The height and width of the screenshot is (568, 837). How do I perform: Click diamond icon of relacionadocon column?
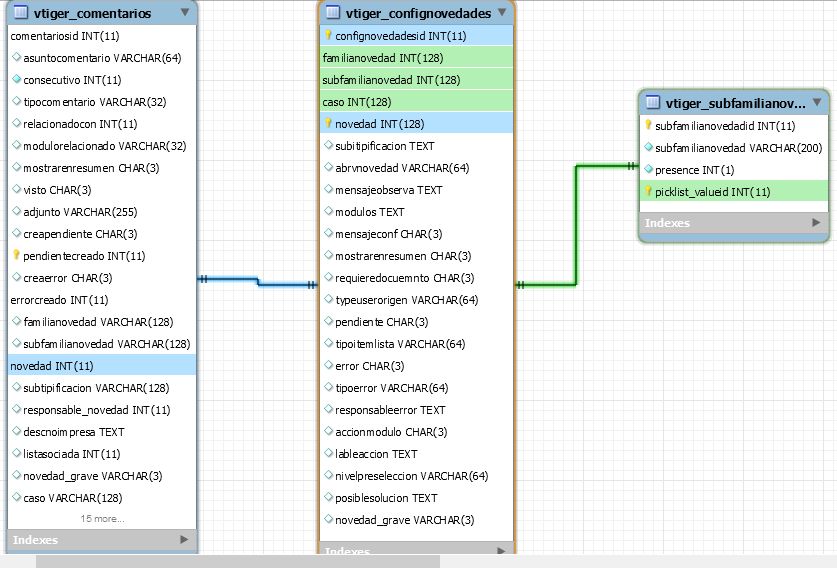[x=17, y=123]
